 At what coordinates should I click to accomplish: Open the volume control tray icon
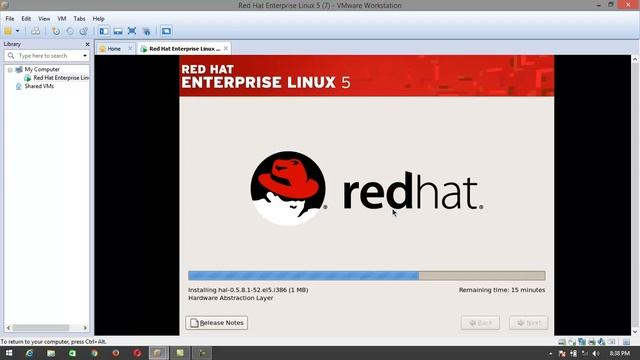pos(596,353)
